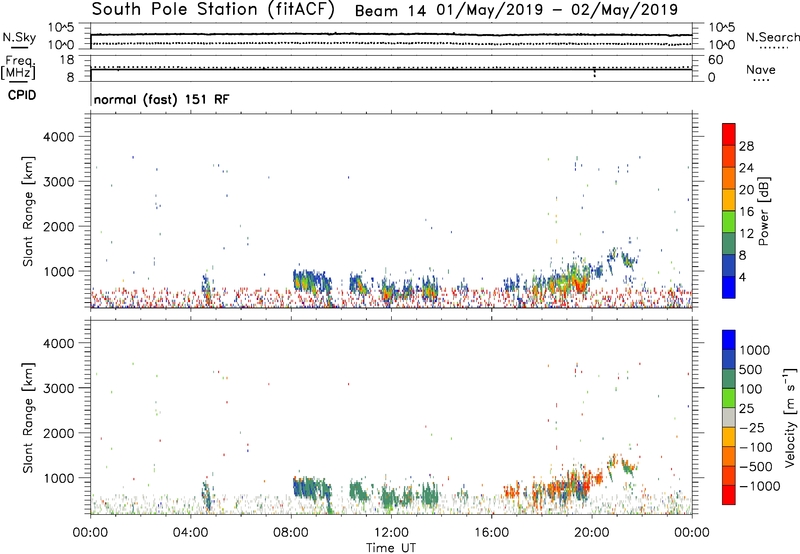Click the '60' Nave axis tick

pyautogui.click(x=715, y=60)
